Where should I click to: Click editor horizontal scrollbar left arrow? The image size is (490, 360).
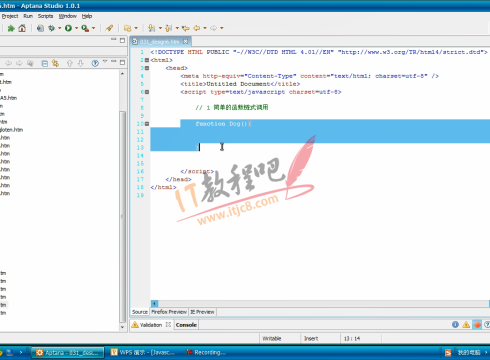click(x=154, y=303)
